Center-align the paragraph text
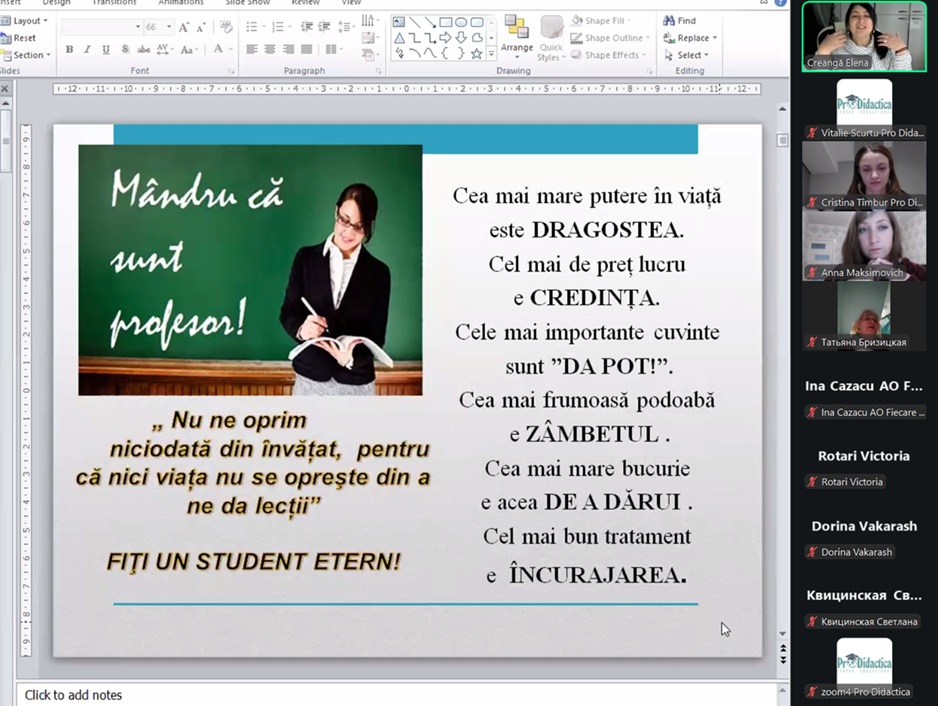The image size is (938, 706). 270,49
